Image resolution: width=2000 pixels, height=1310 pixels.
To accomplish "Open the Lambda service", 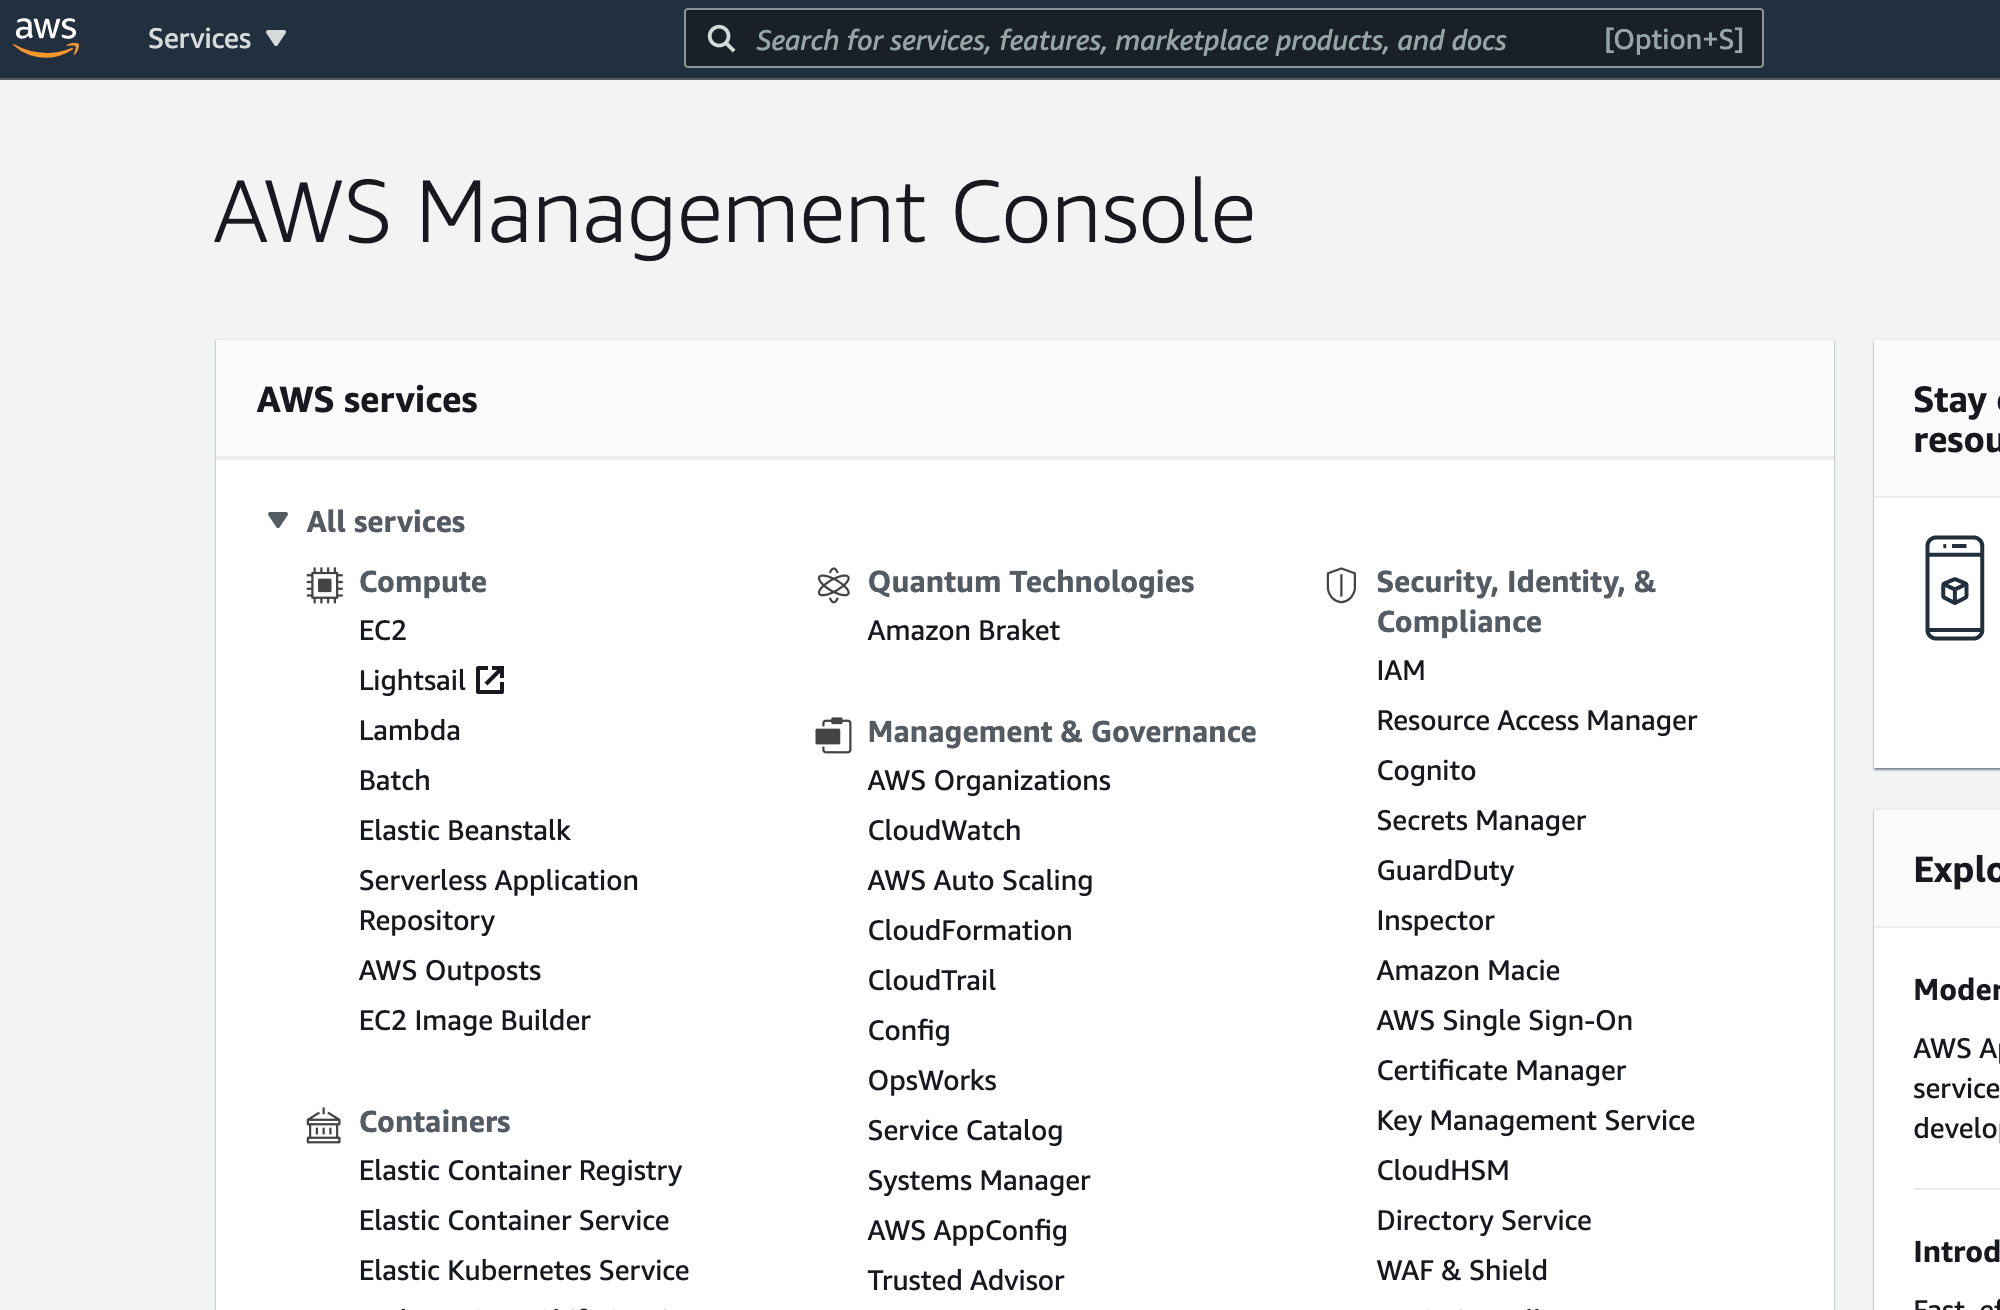I will pos(409,730).
